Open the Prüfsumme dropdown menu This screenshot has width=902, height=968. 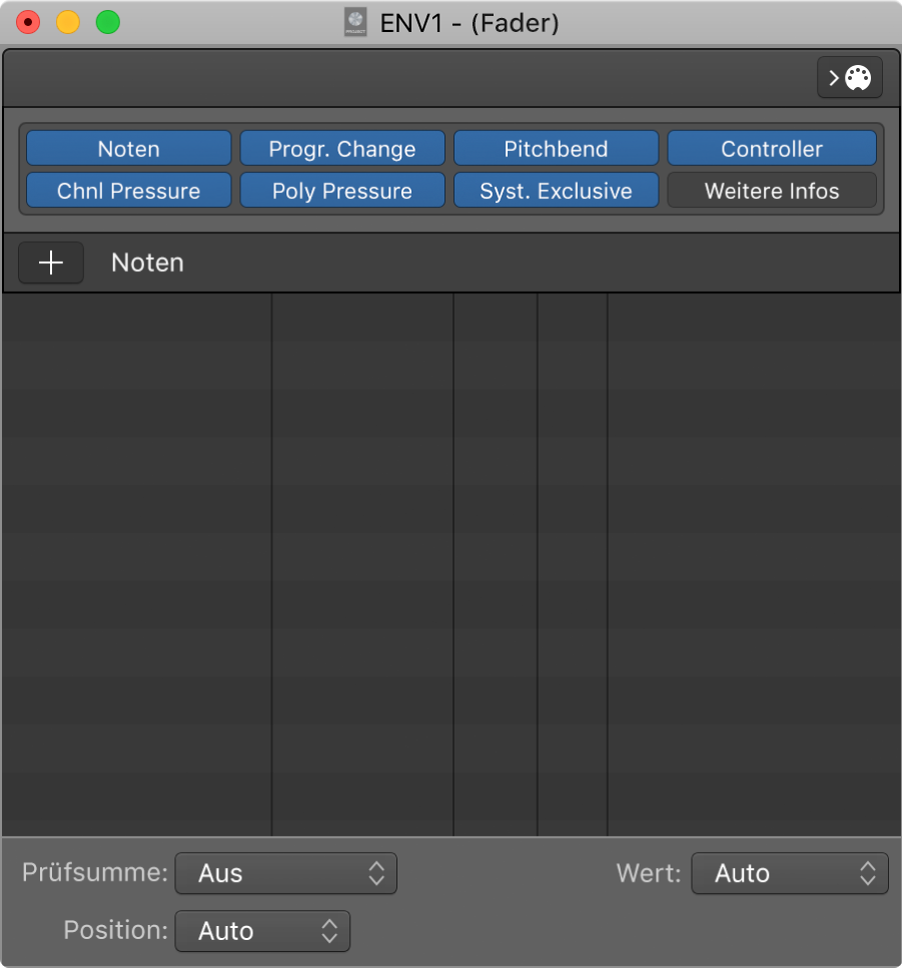tap(286, 873)
